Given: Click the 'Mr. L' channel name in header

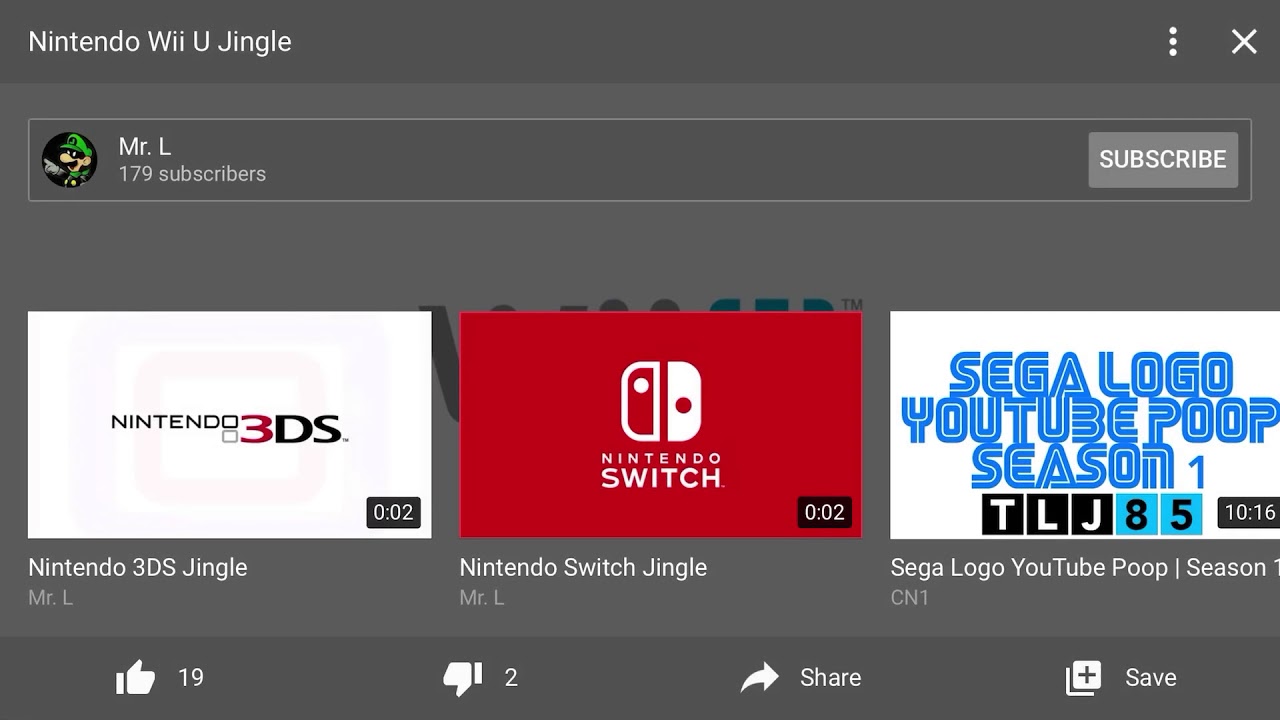Looking at the screenshot, I should [x=145, y=146].
